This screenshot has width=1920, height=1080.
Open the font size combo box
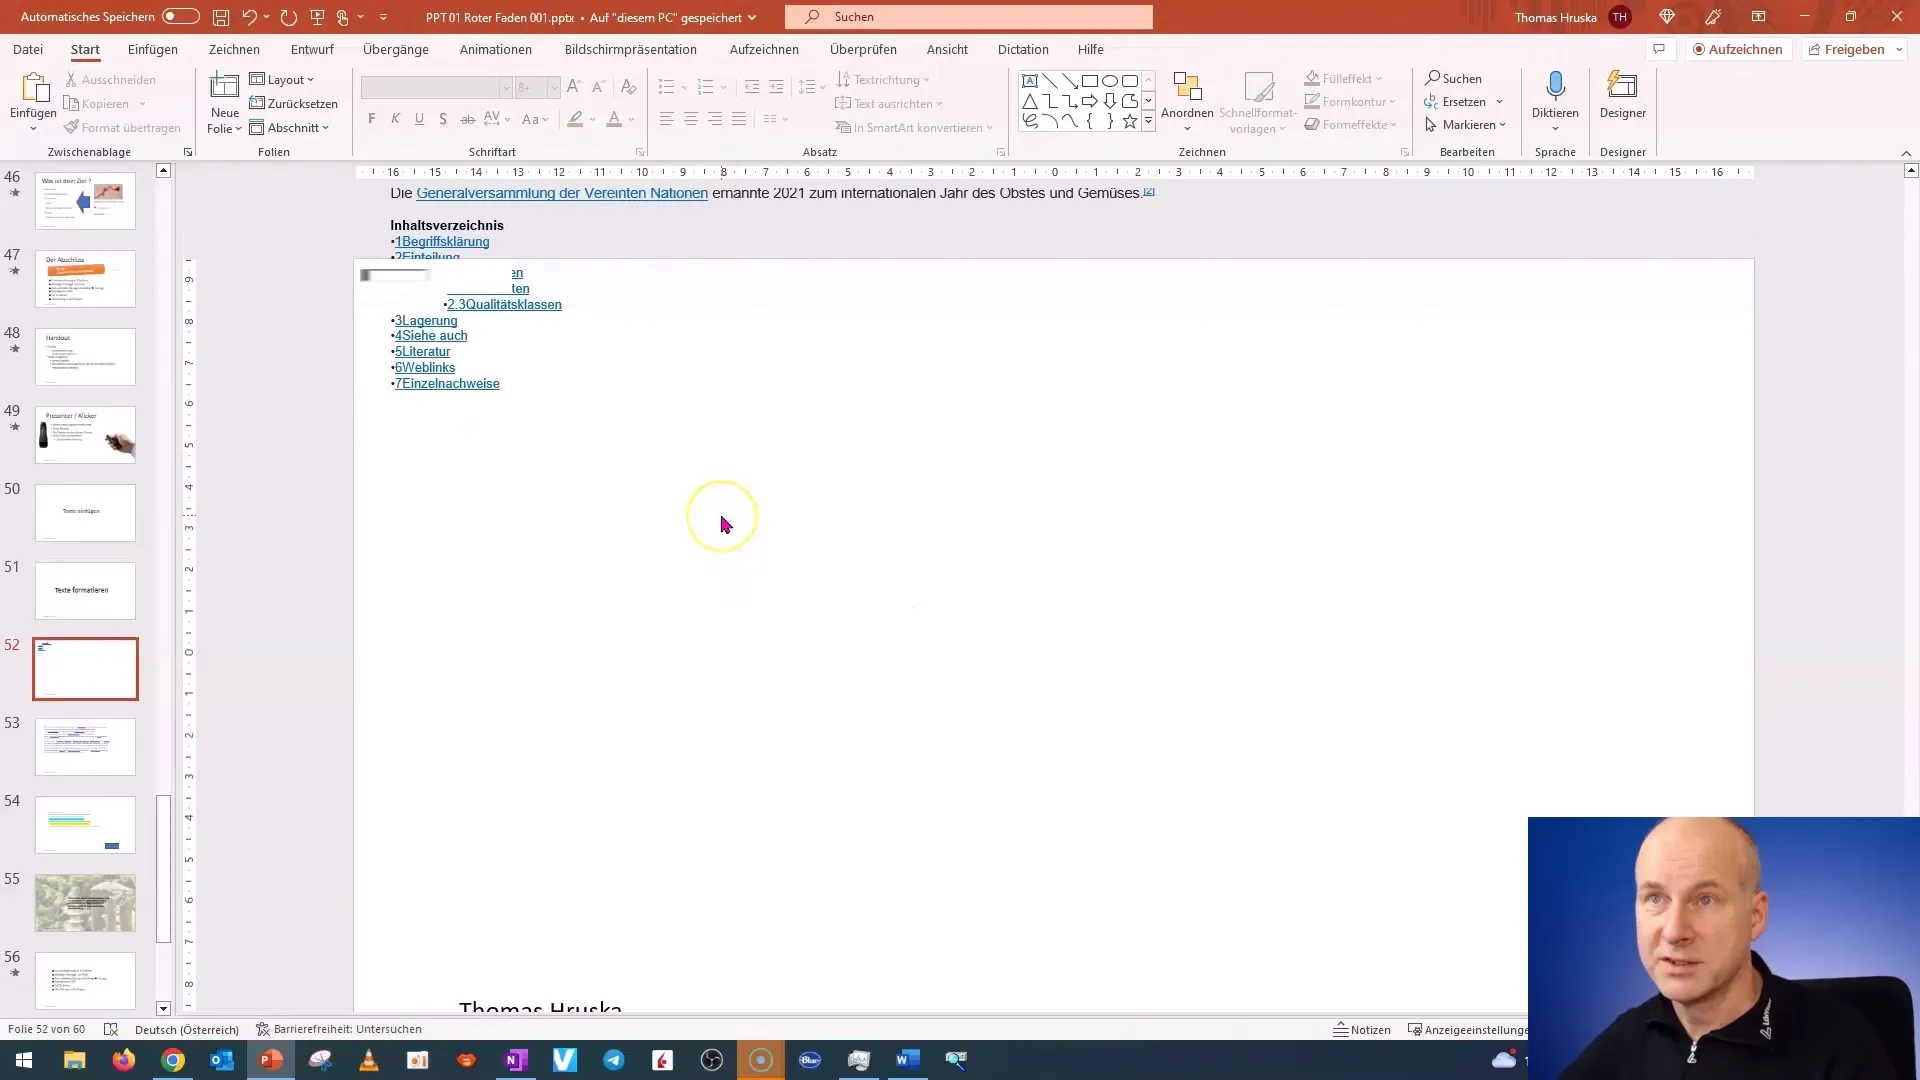tap(537, 88)
